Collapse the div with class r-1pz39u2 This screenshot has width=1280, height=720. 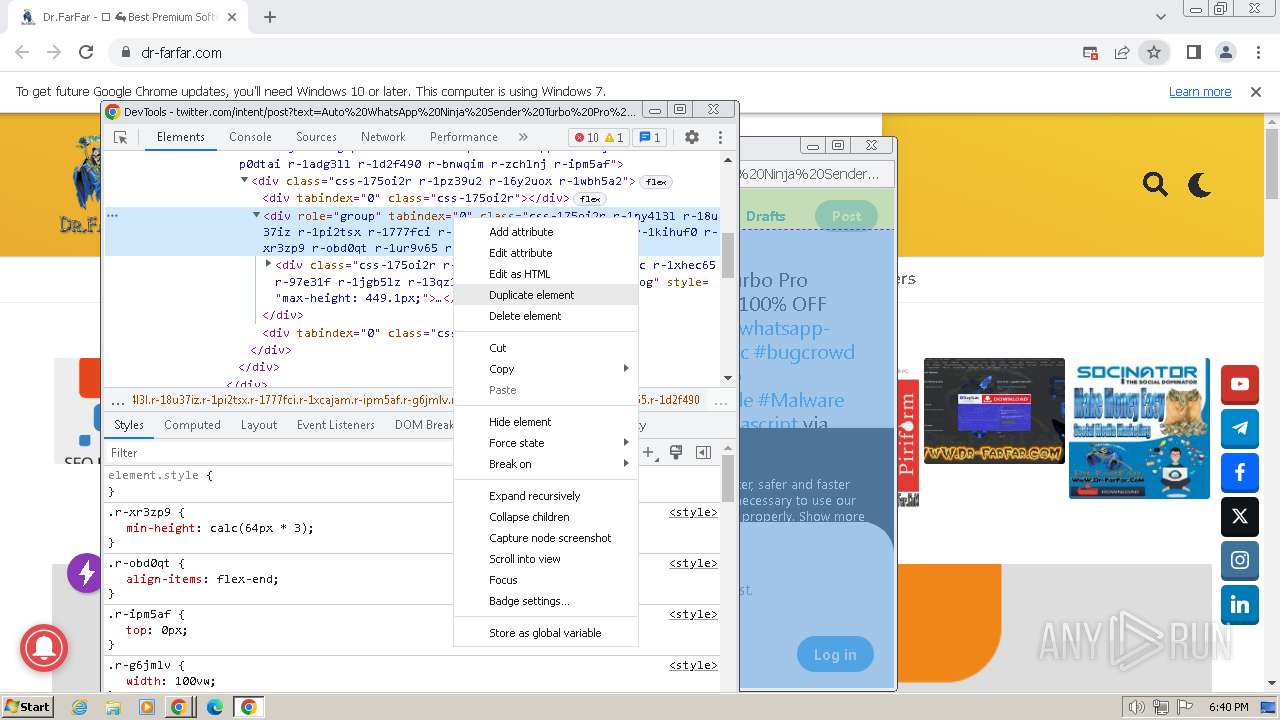tap(244, 181)
